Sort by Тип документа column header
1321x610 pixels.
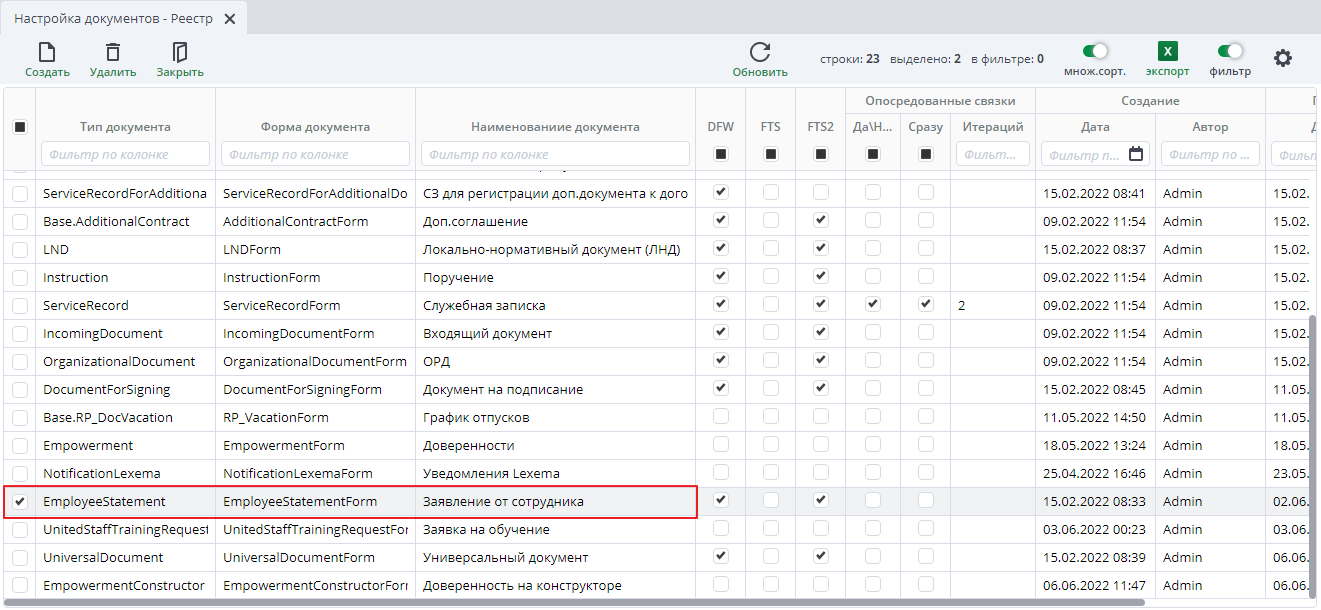(x=125, y=127)
